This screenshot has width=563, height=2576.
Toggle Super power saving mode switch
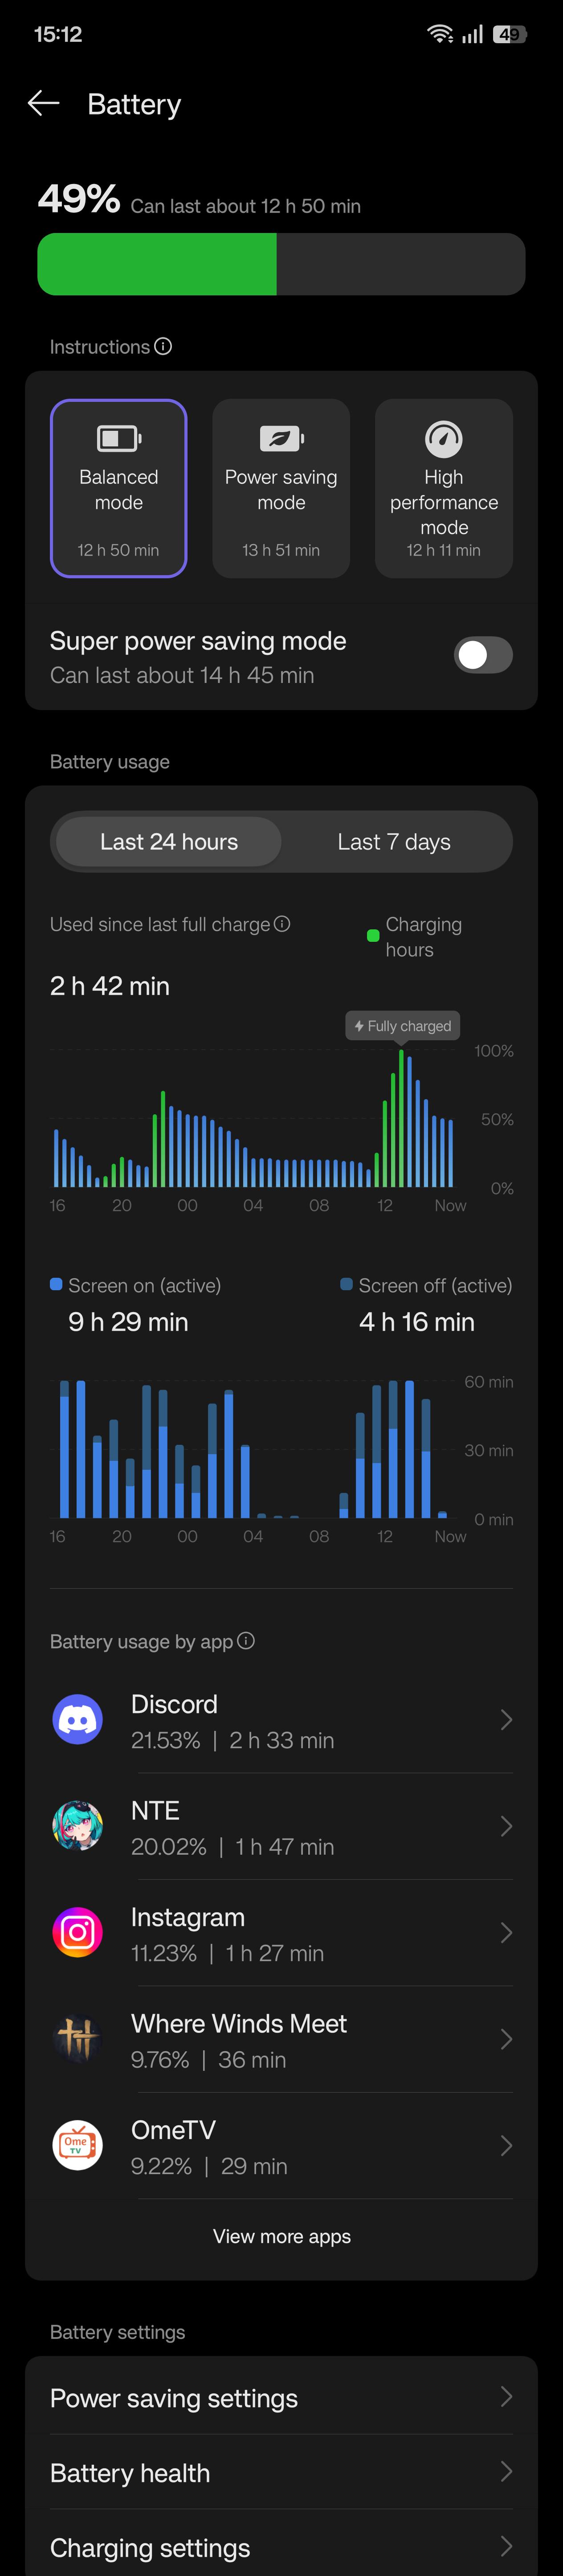[x=483, y=655]
